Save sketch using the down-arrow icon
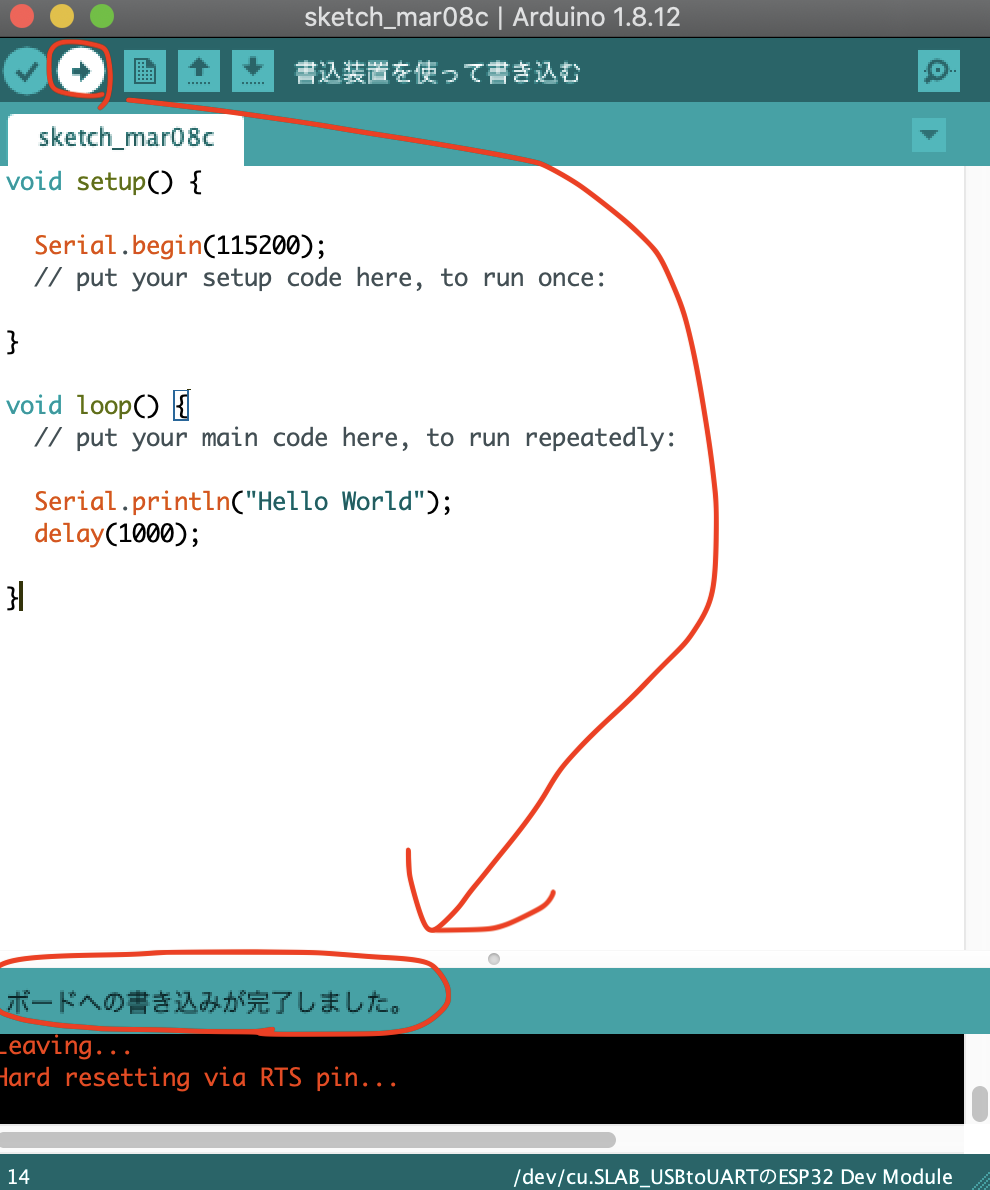The width and height of the screenshot is (990, 1190). [253, 71]
